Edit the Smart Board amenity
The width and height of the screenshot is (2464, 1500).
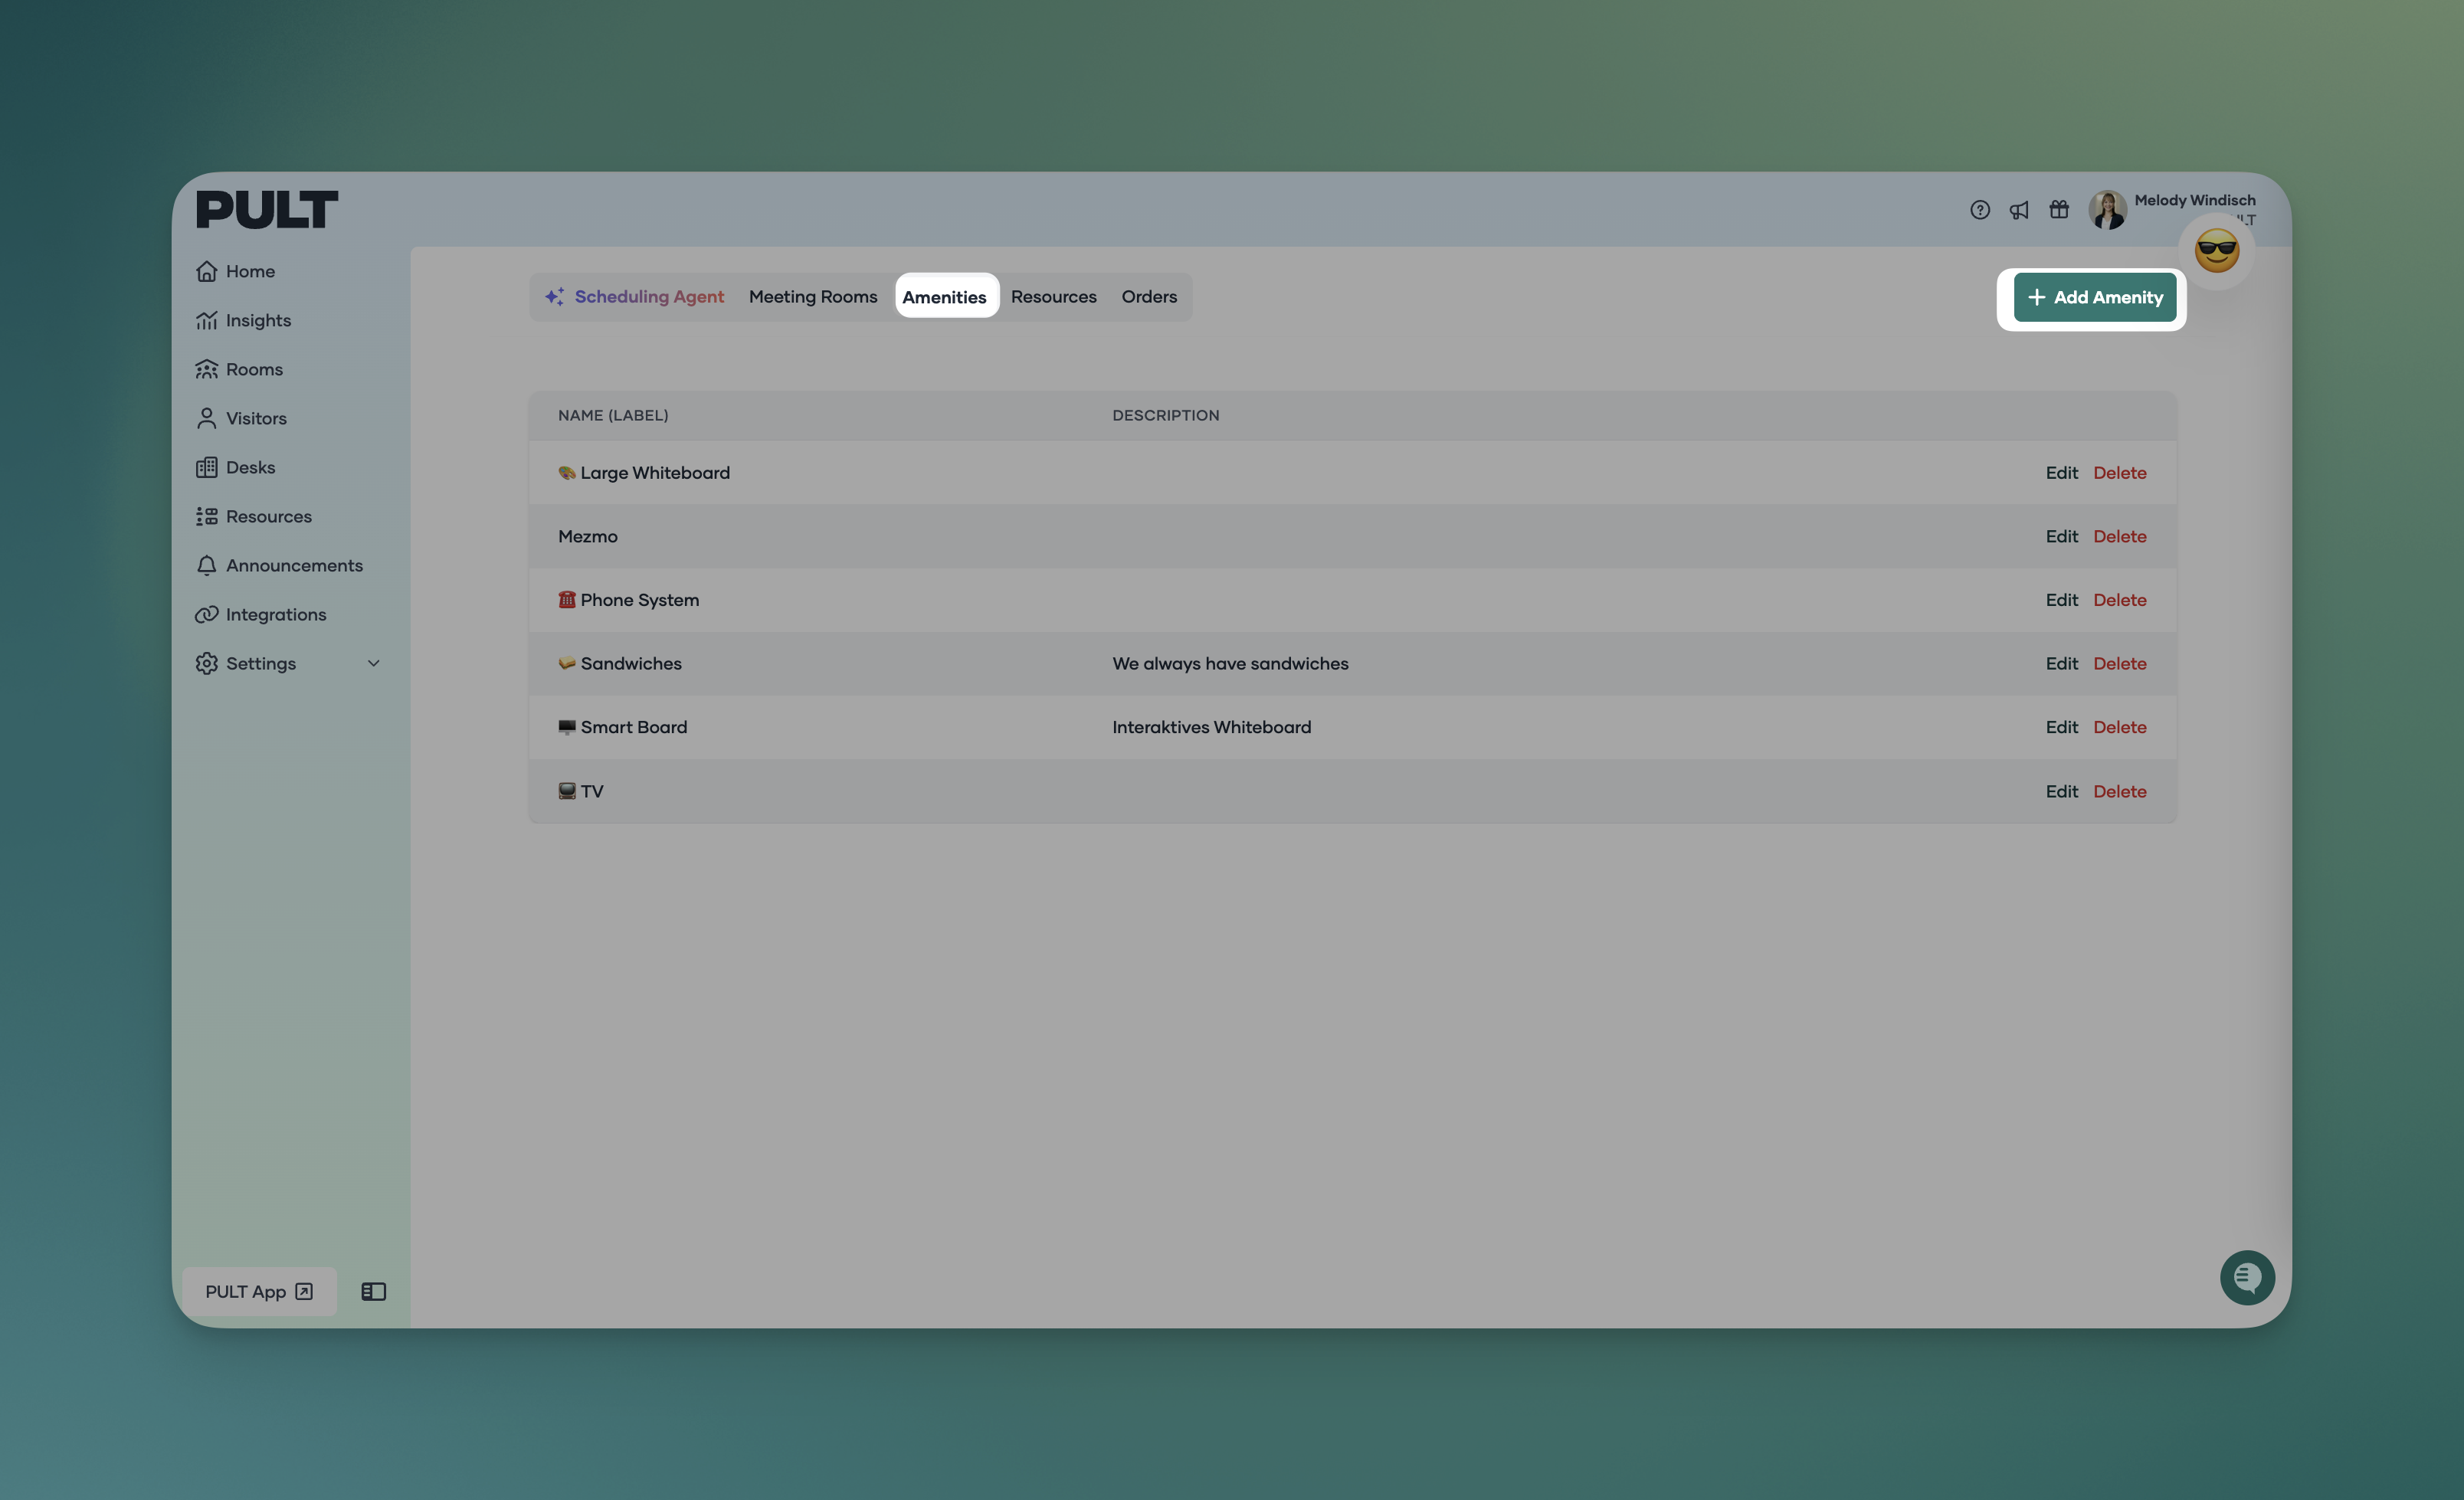click(2060, 727)
